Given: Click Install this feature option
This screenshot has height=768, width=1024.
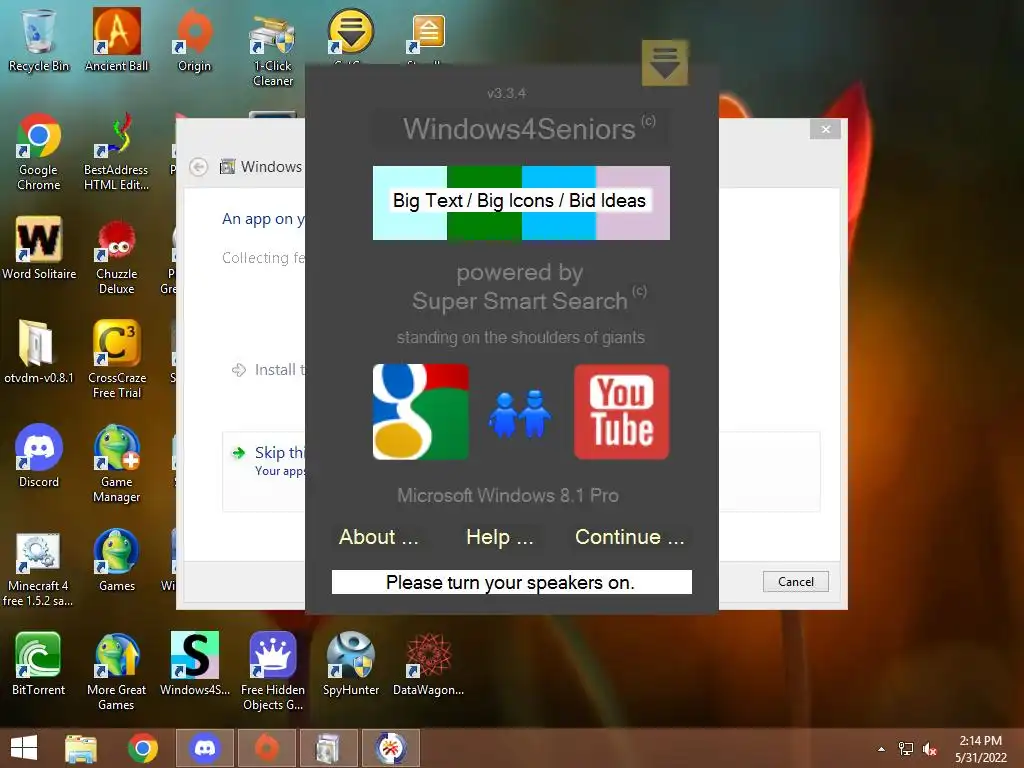Looking at the screenshot, I should [268, 370].
